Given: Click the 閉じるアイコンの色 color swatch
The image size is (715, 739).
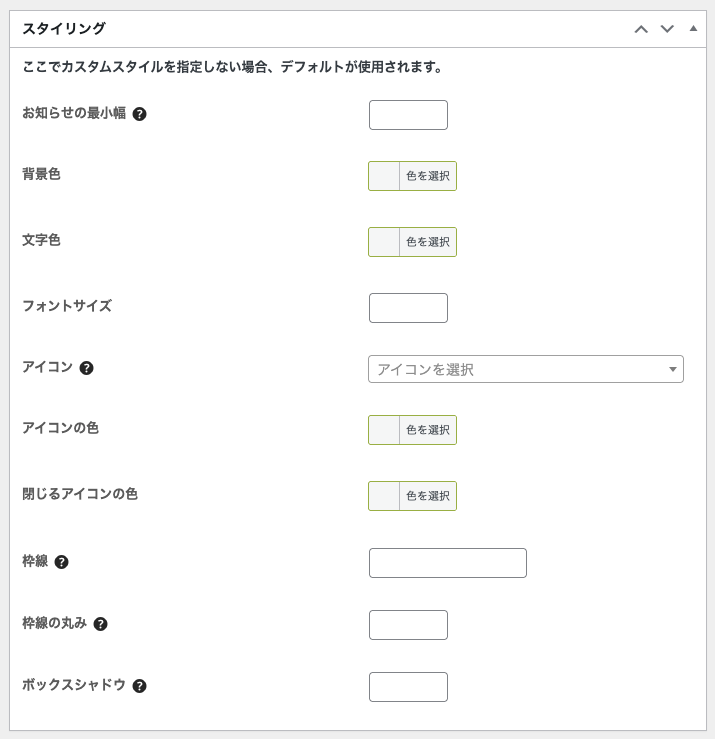Looking at the screenshot, I should pyautogui.click(x=385, y=496).
